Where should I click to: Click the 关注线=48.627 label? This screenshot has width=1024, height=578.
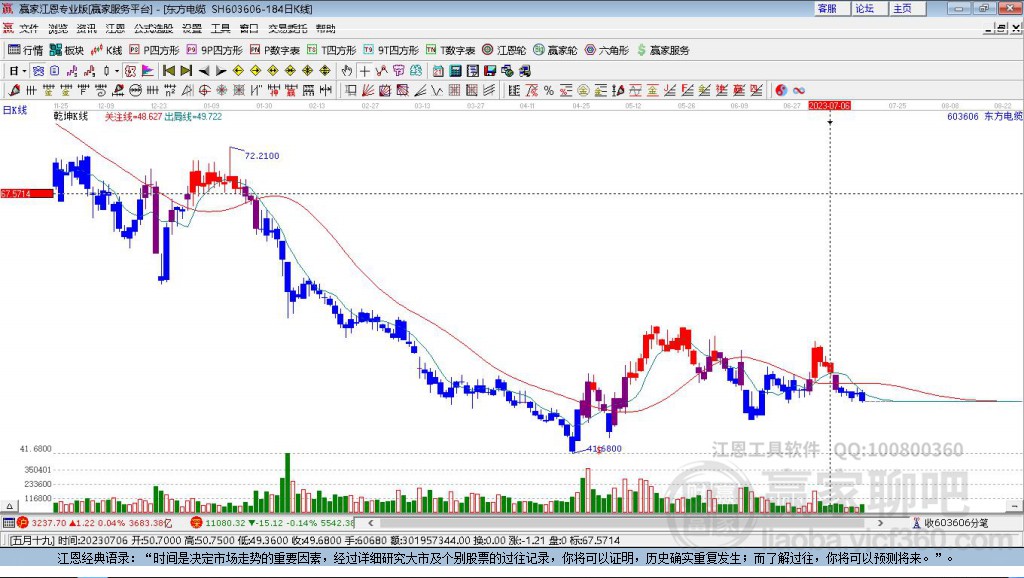133,116
